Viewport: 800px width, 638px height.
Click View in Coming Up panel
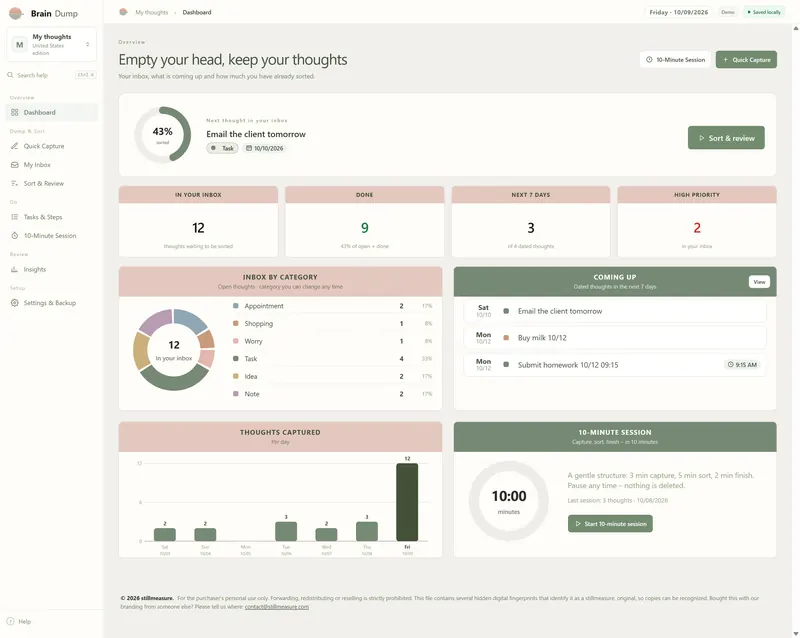tap(759, 282)
